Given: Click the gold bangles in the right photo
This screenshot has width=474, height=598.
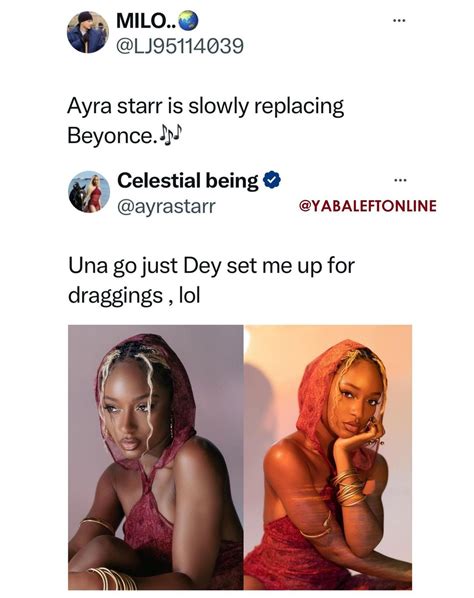Looking at the screenshot, I should pyautogui.click(x=349, y=487).
